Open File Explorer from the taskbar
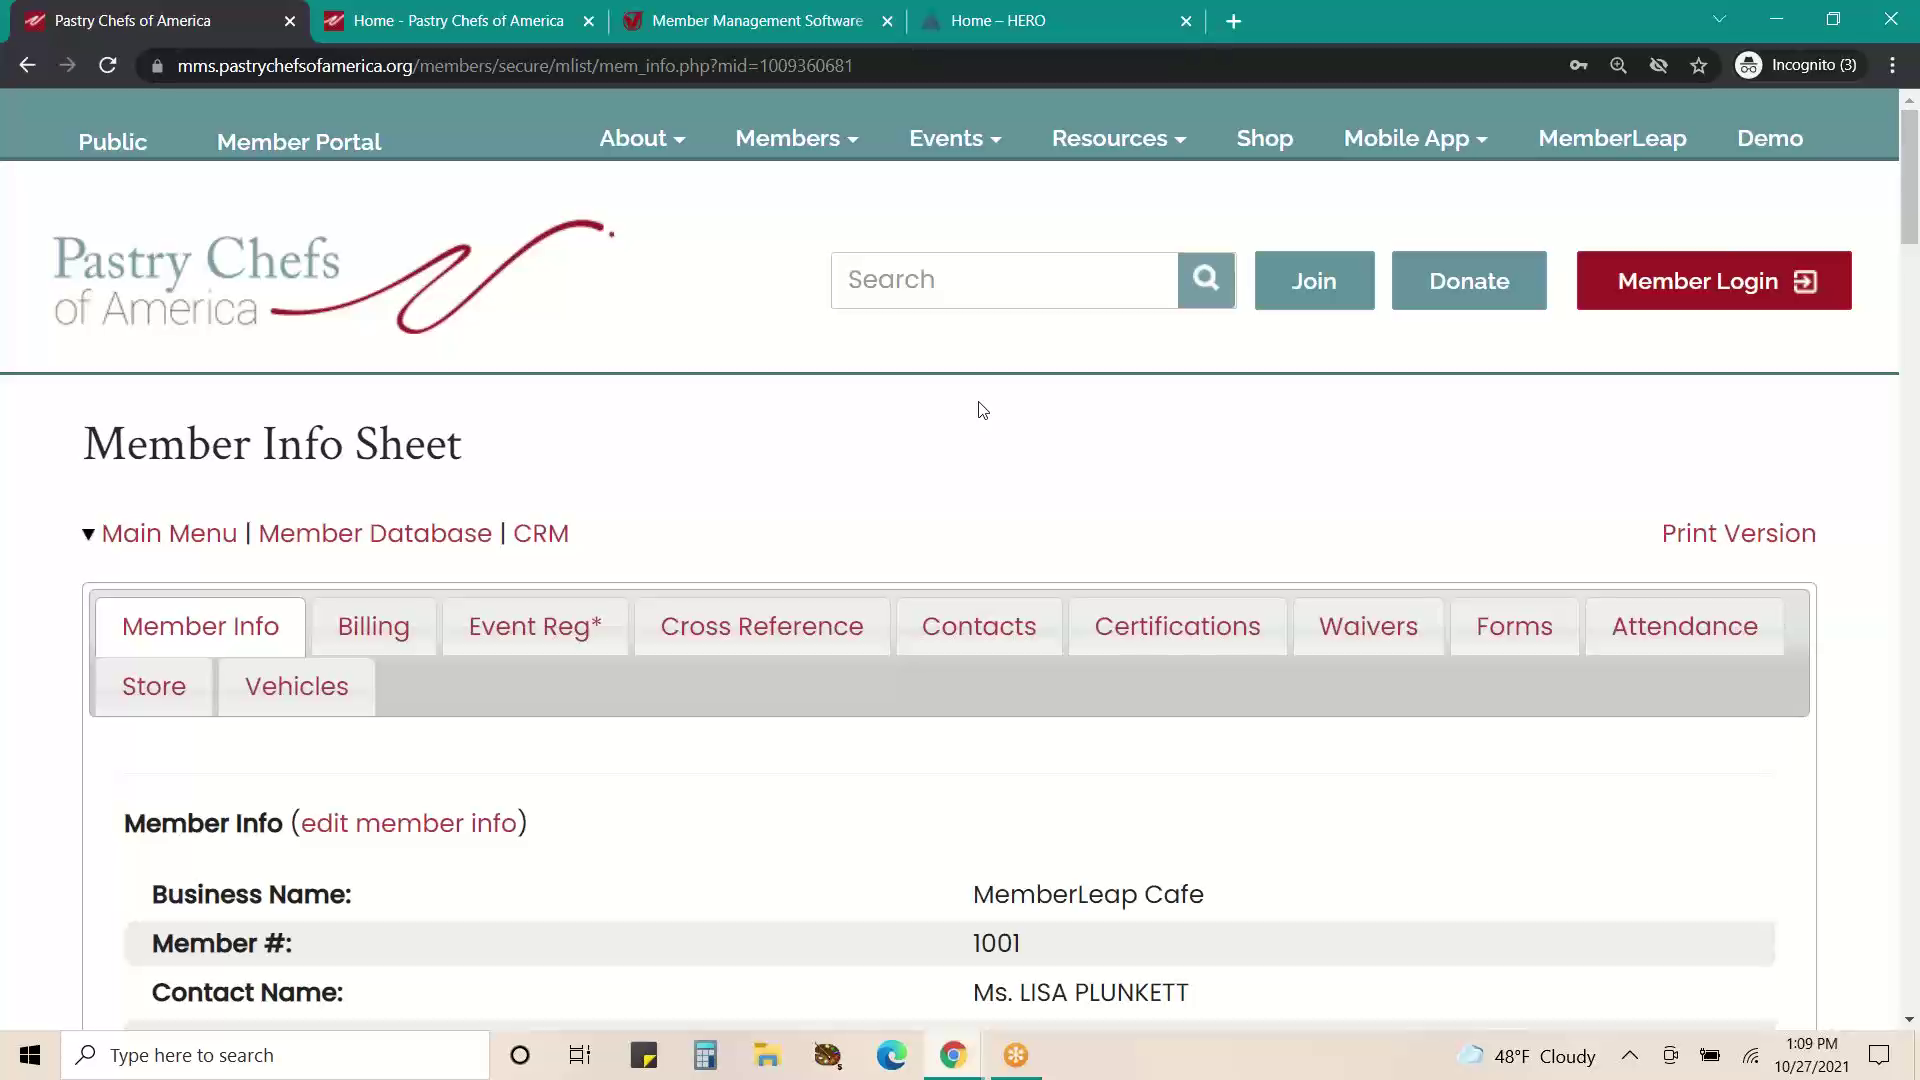 click(767, 1055)
